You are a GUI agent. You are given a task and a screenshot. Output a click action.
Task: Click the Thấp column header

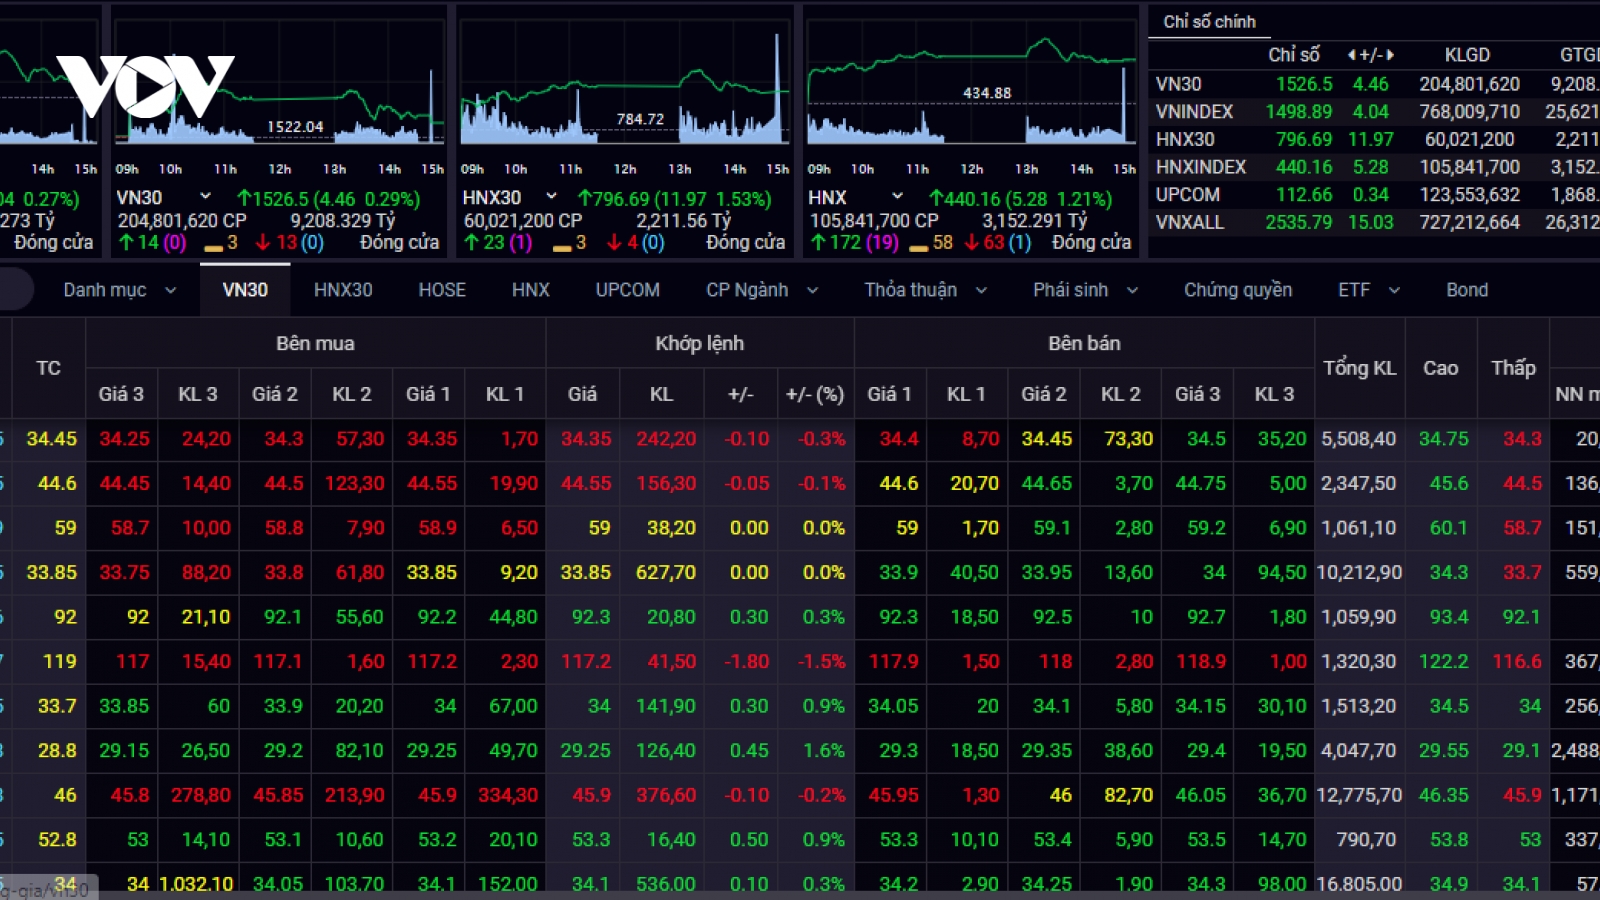(x=1513, y=368)
